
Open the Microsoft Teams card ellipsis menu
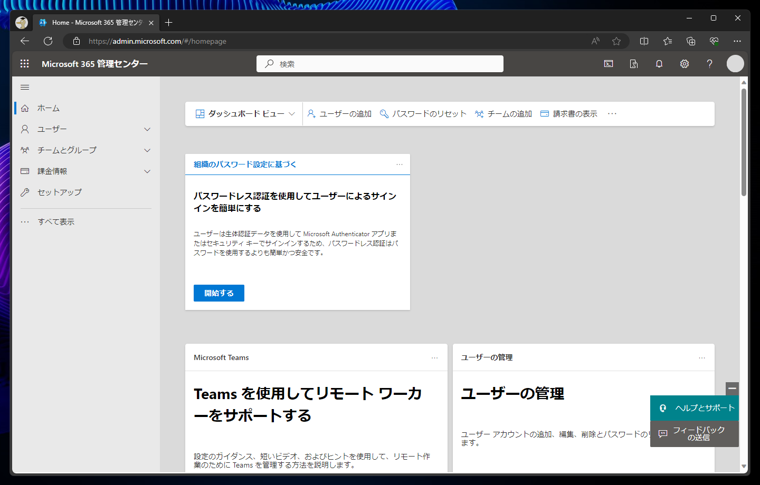pos(435,358)
